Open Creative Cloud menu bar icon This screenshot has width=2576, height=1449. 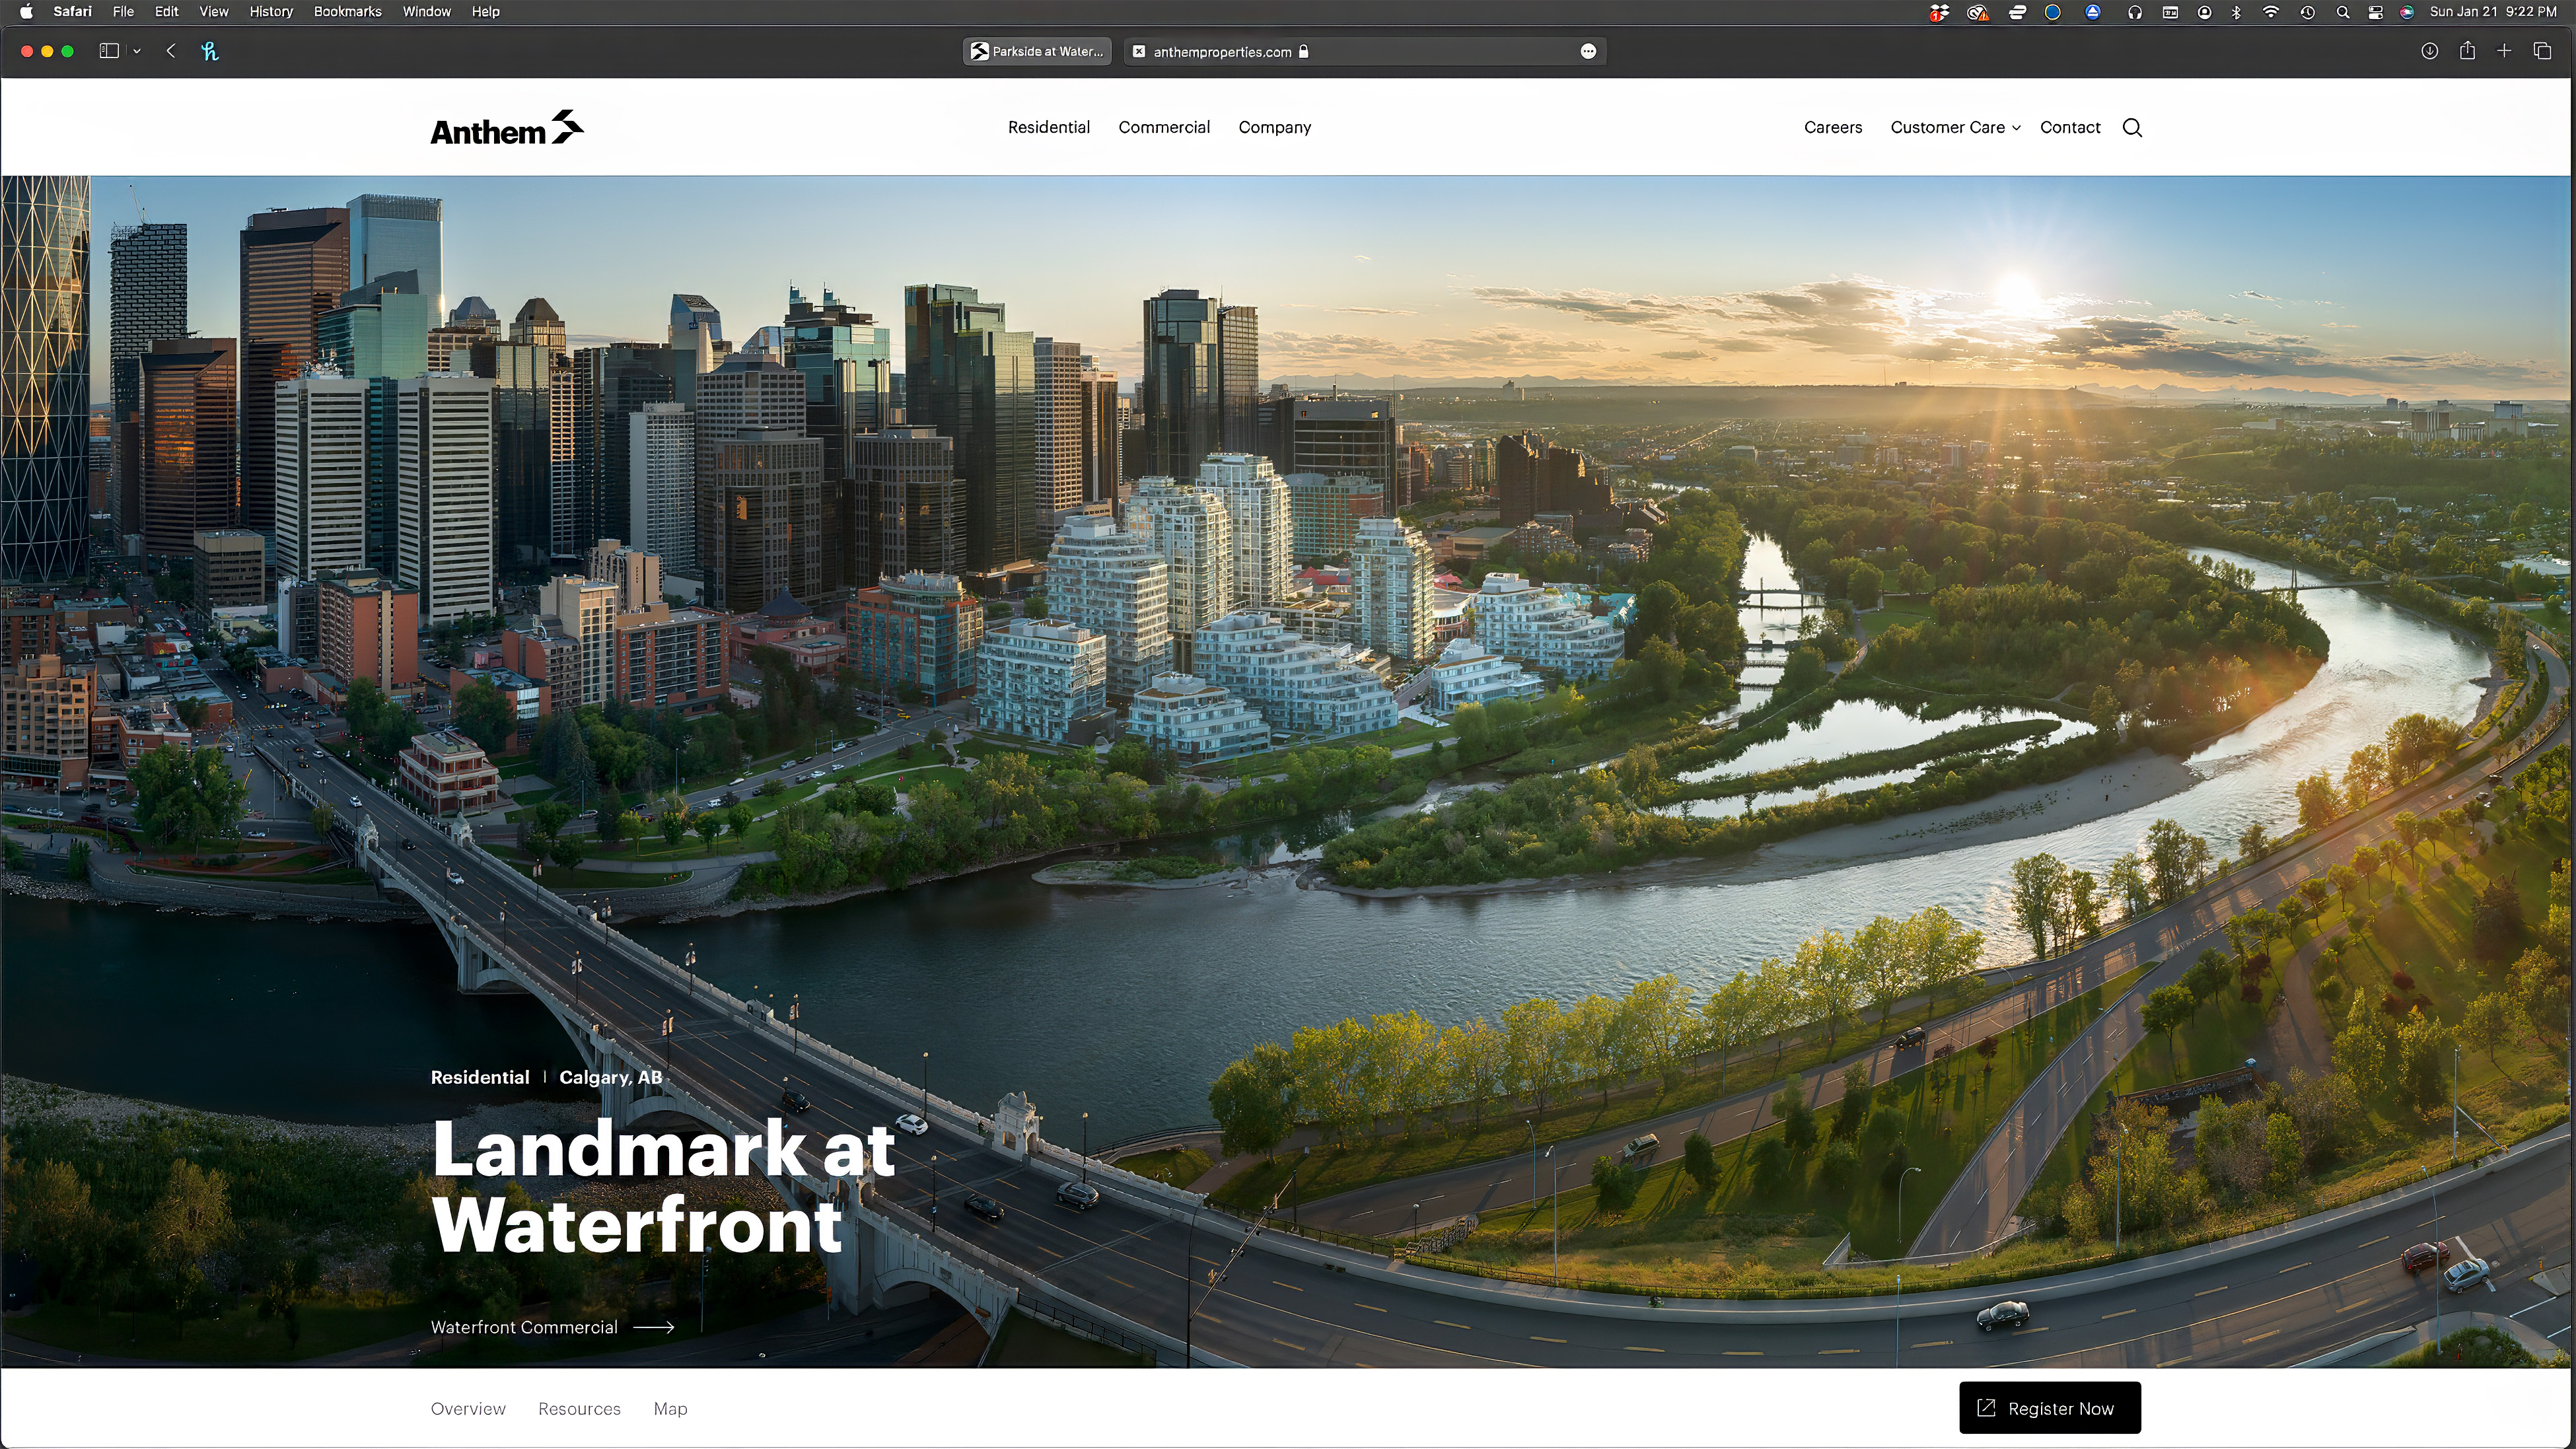click(x=1977, y=12)
